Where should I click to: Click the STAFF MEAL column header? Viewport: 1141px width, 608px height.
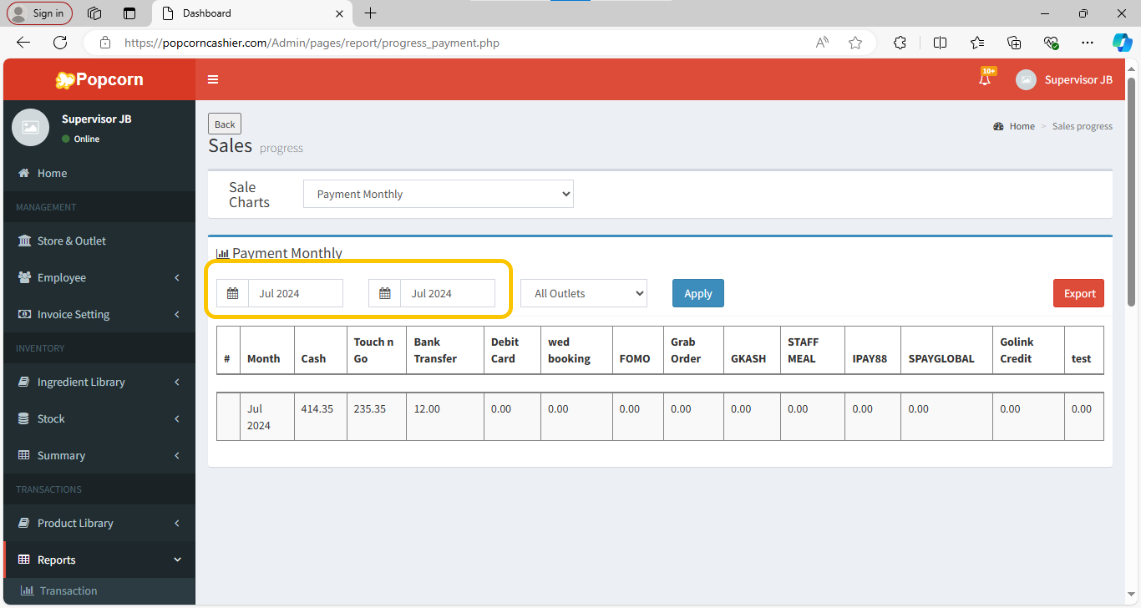(813, 351)
